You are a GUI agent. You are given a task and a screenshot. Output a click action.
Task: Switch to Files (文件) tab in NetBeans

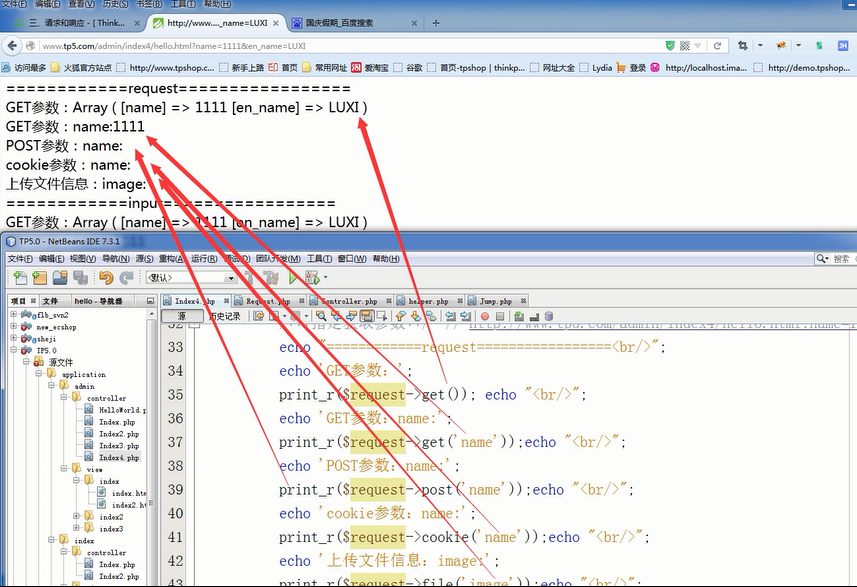point(50,301)
